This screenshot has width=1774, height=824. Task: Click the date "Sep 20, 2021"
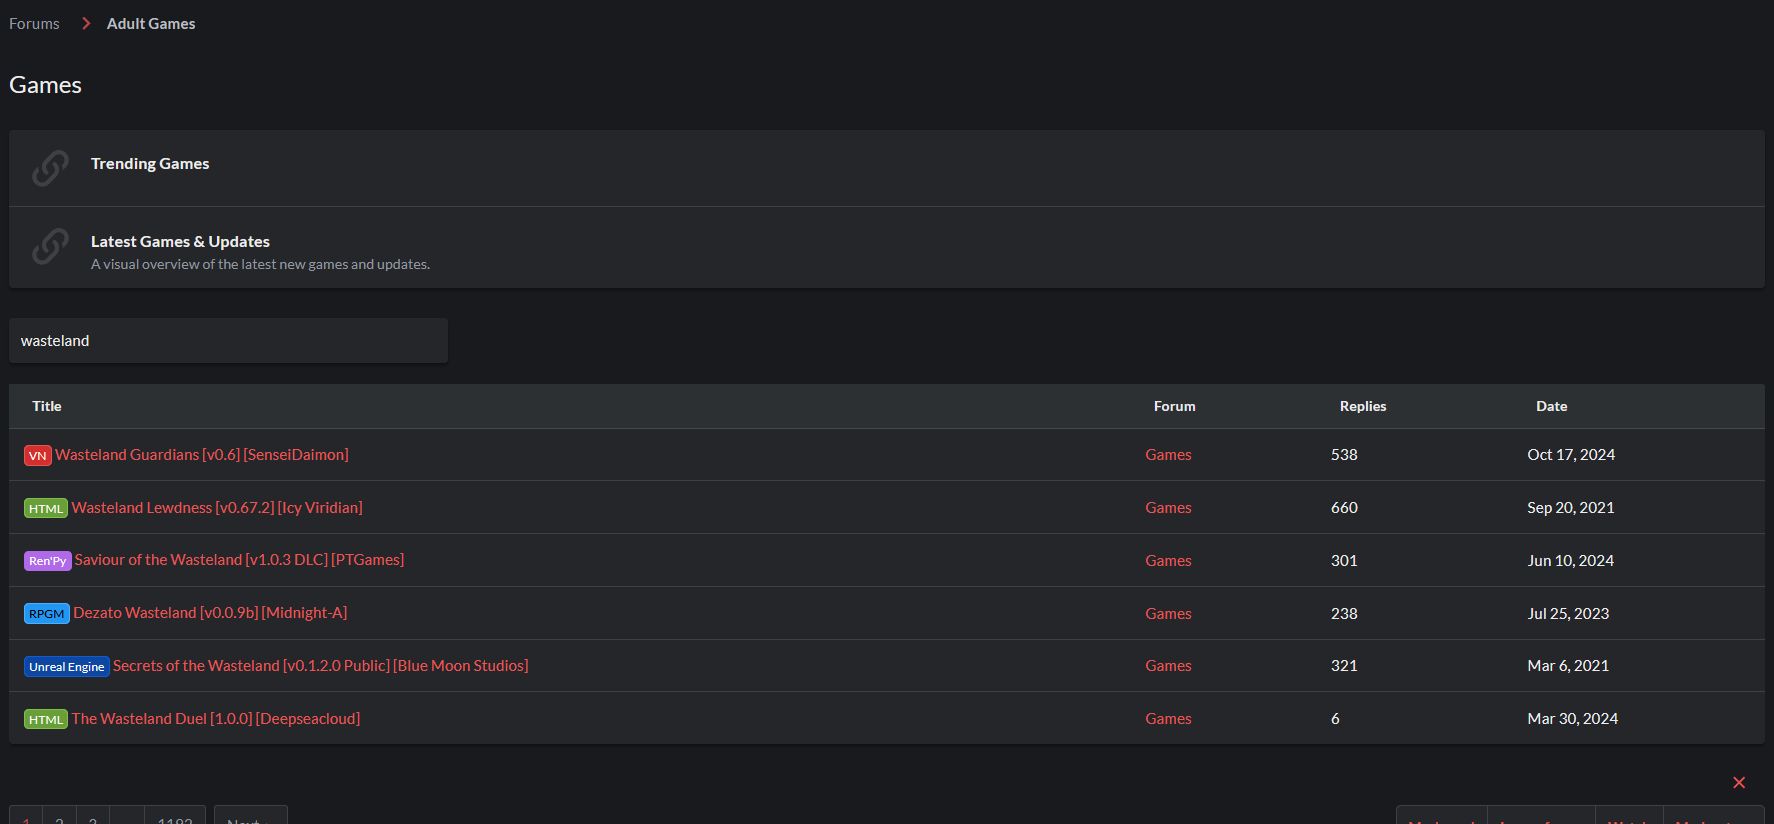pyautogui.click(x=1571, y=507)
